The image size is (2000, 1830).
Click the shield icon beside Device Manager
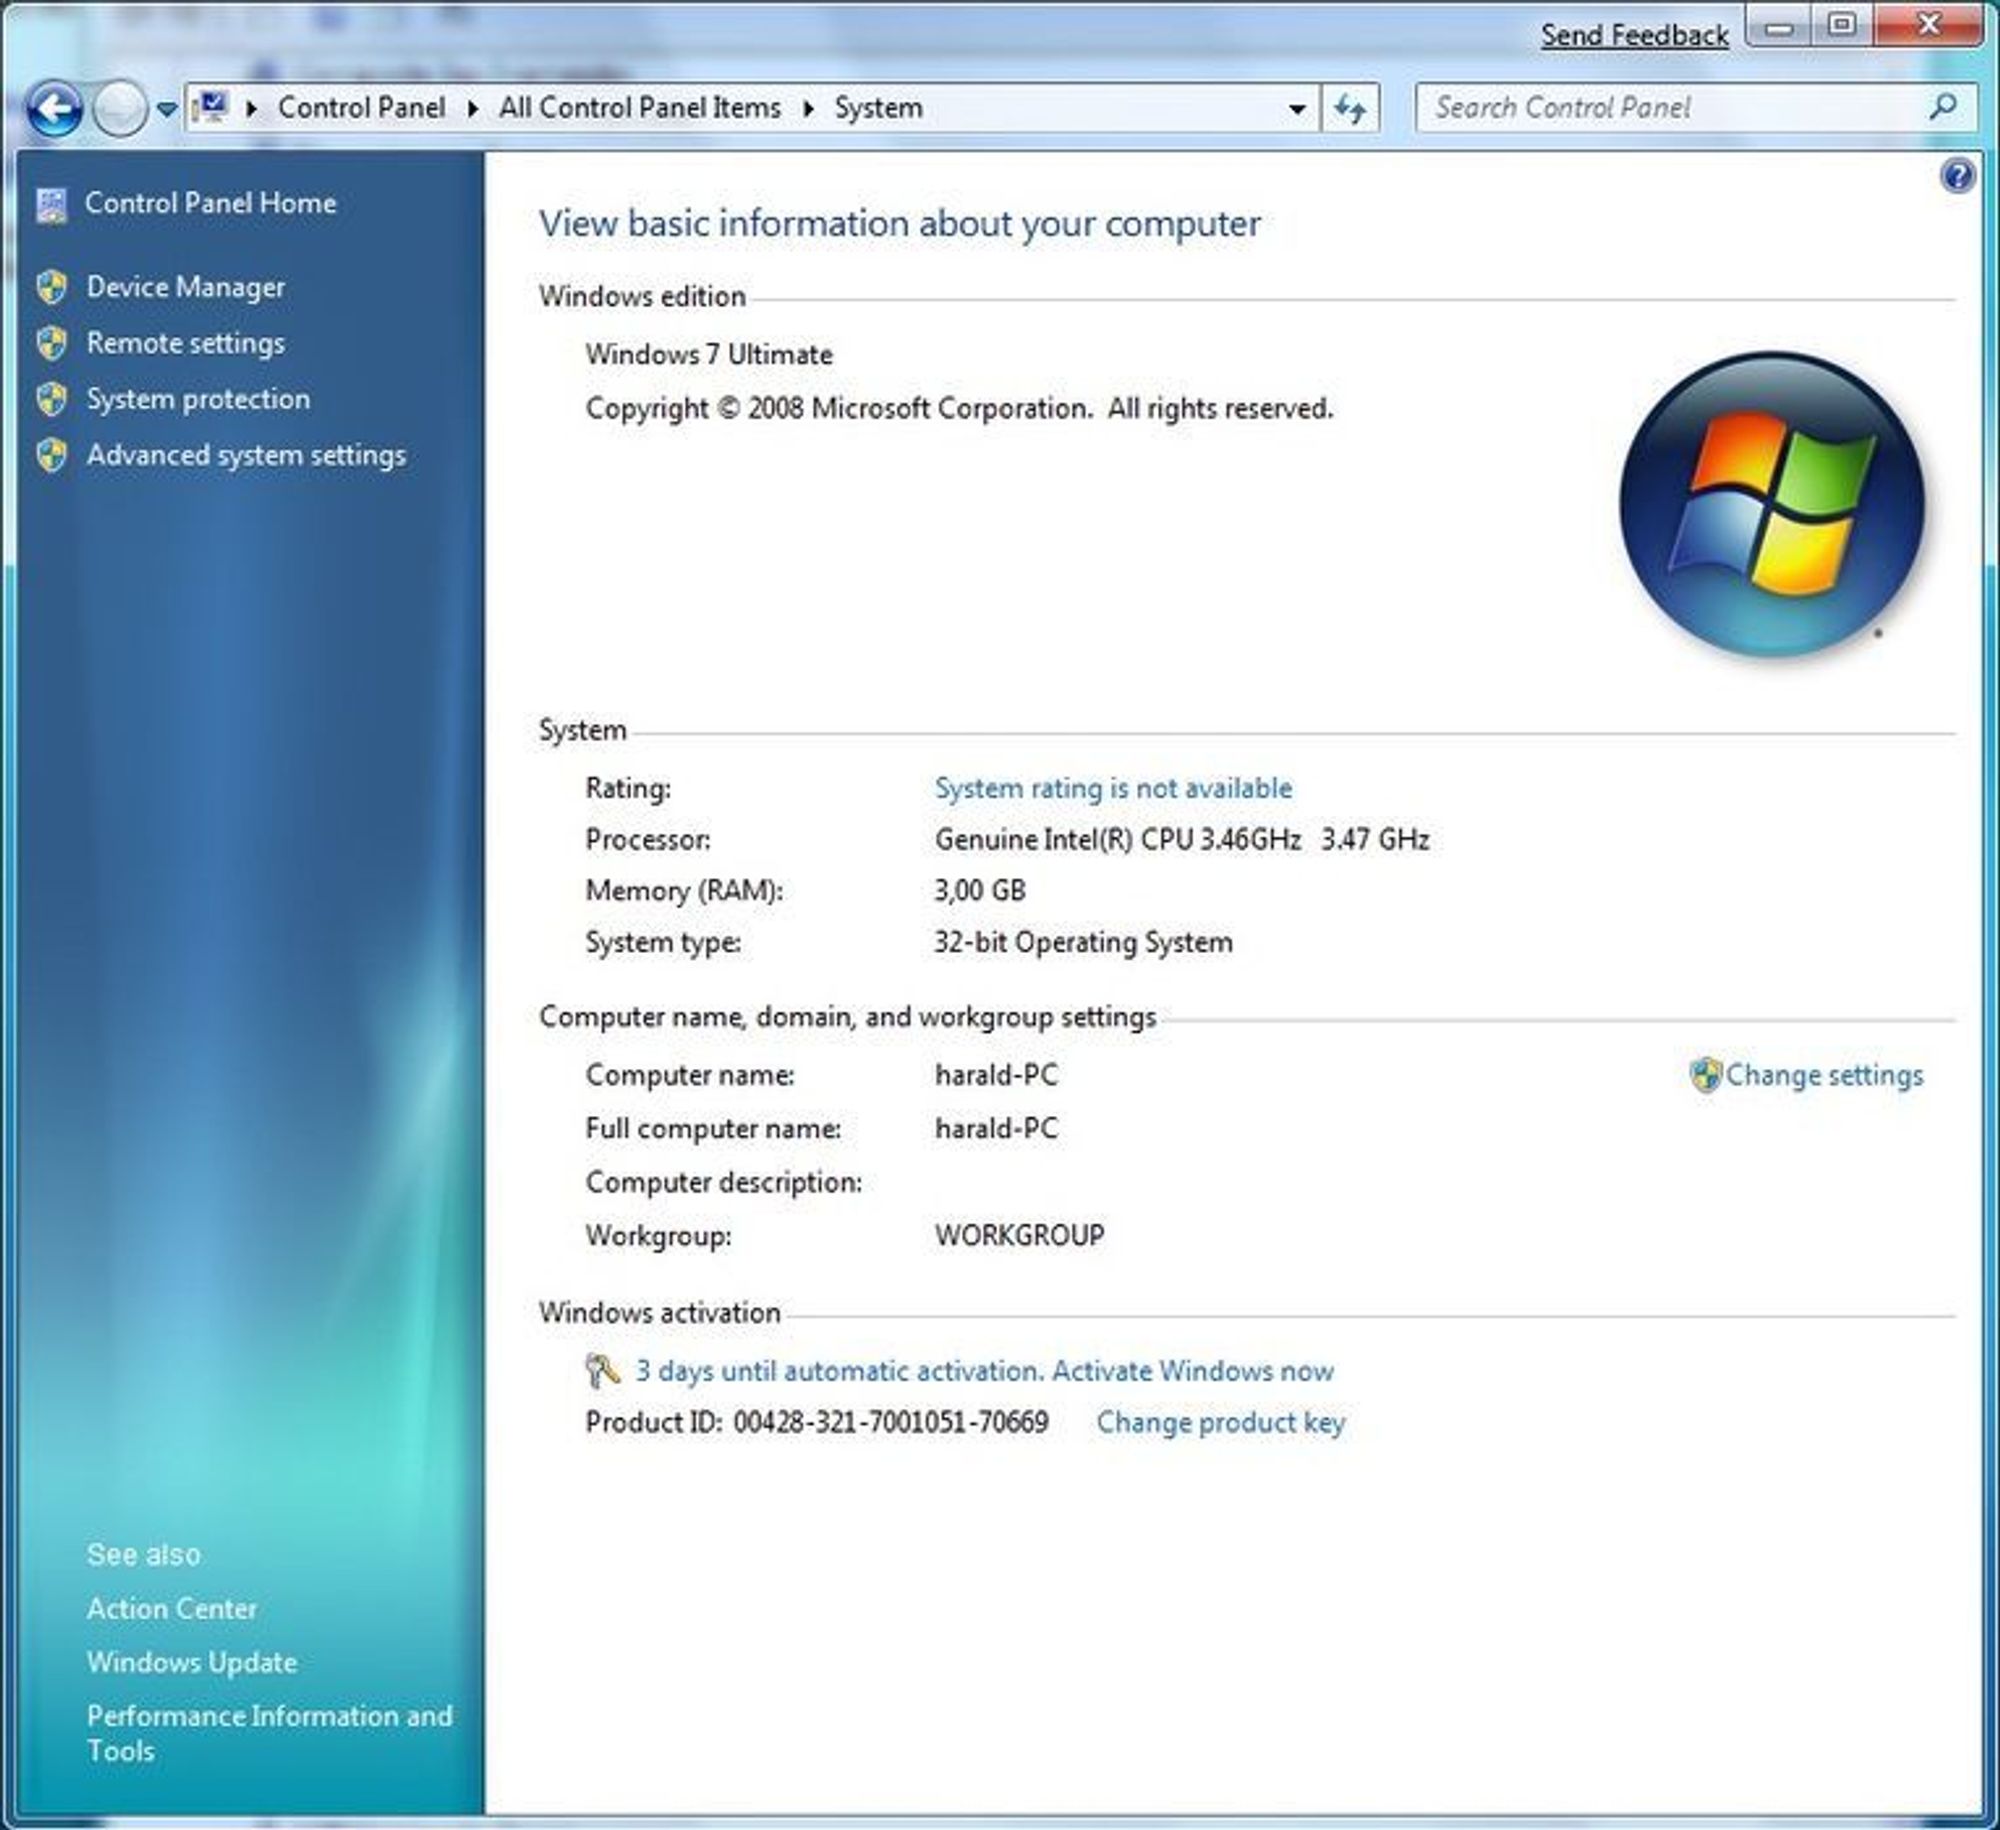[x=52, y=287]
